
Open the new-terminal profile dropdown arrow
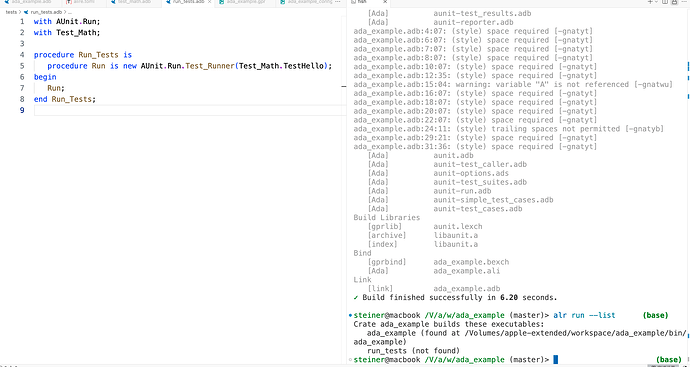(656, 2)
